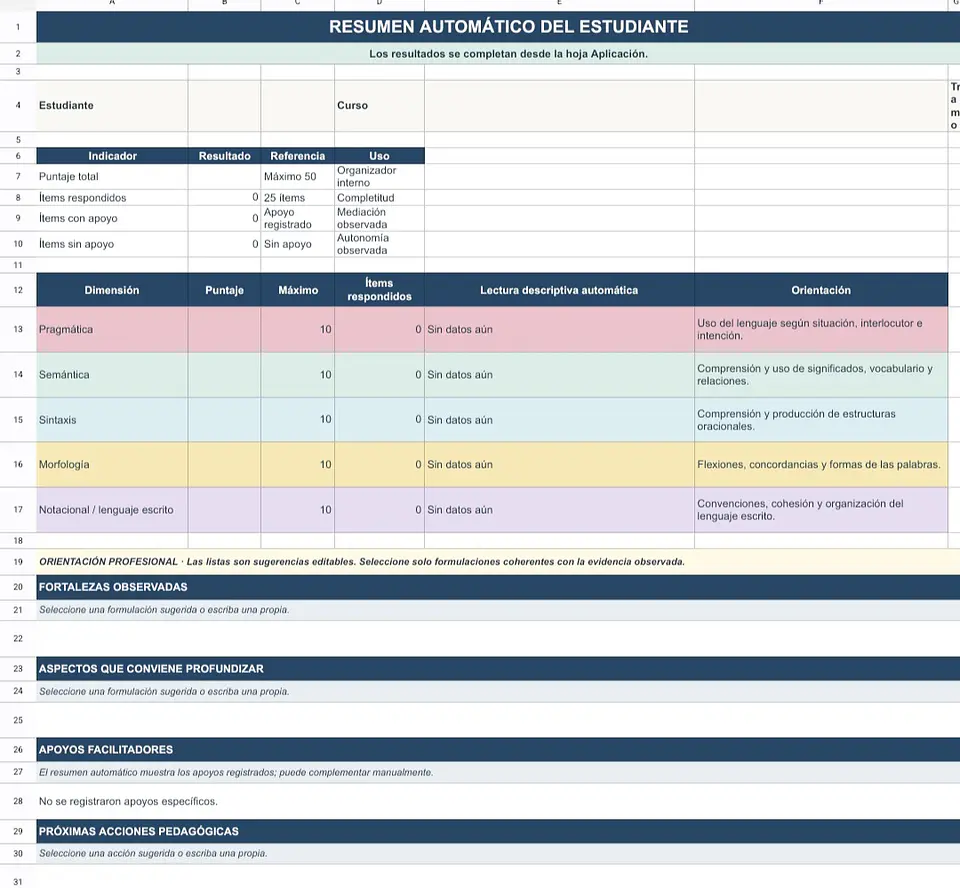960x888 pixels.
Task: Click the 'Ítems respondidos' indicator cell
Action: point(112,198)
